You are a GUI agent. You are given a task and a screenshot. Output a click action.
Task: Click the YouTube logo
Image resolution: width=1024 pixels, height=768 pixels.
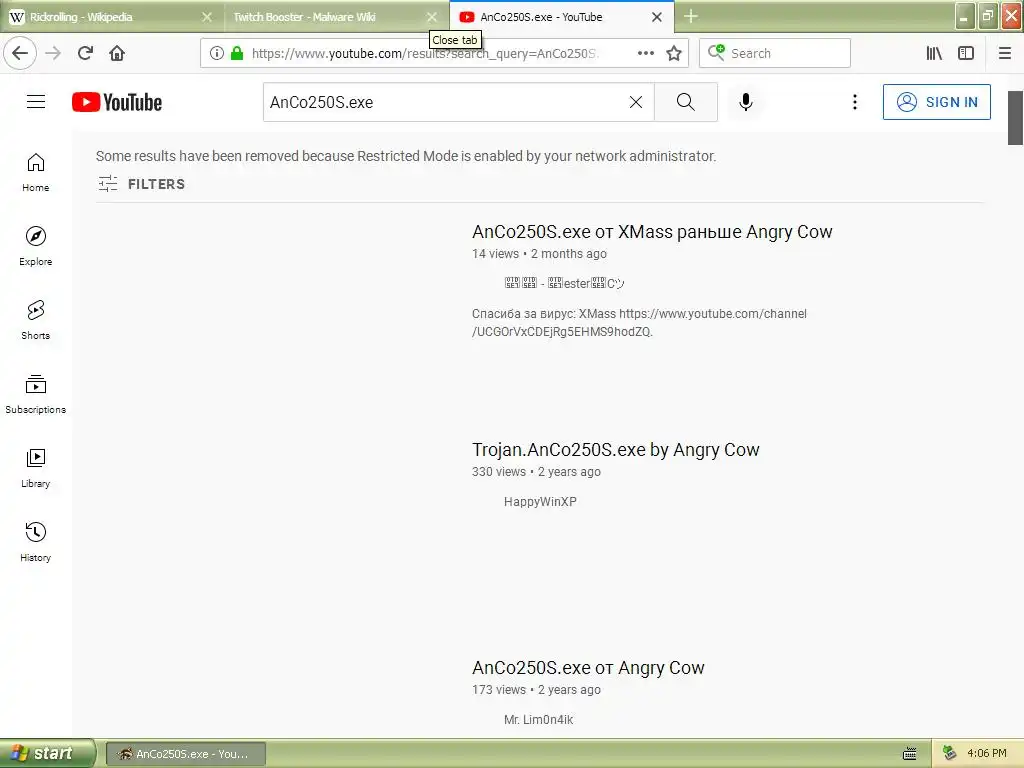click(117, 102)
